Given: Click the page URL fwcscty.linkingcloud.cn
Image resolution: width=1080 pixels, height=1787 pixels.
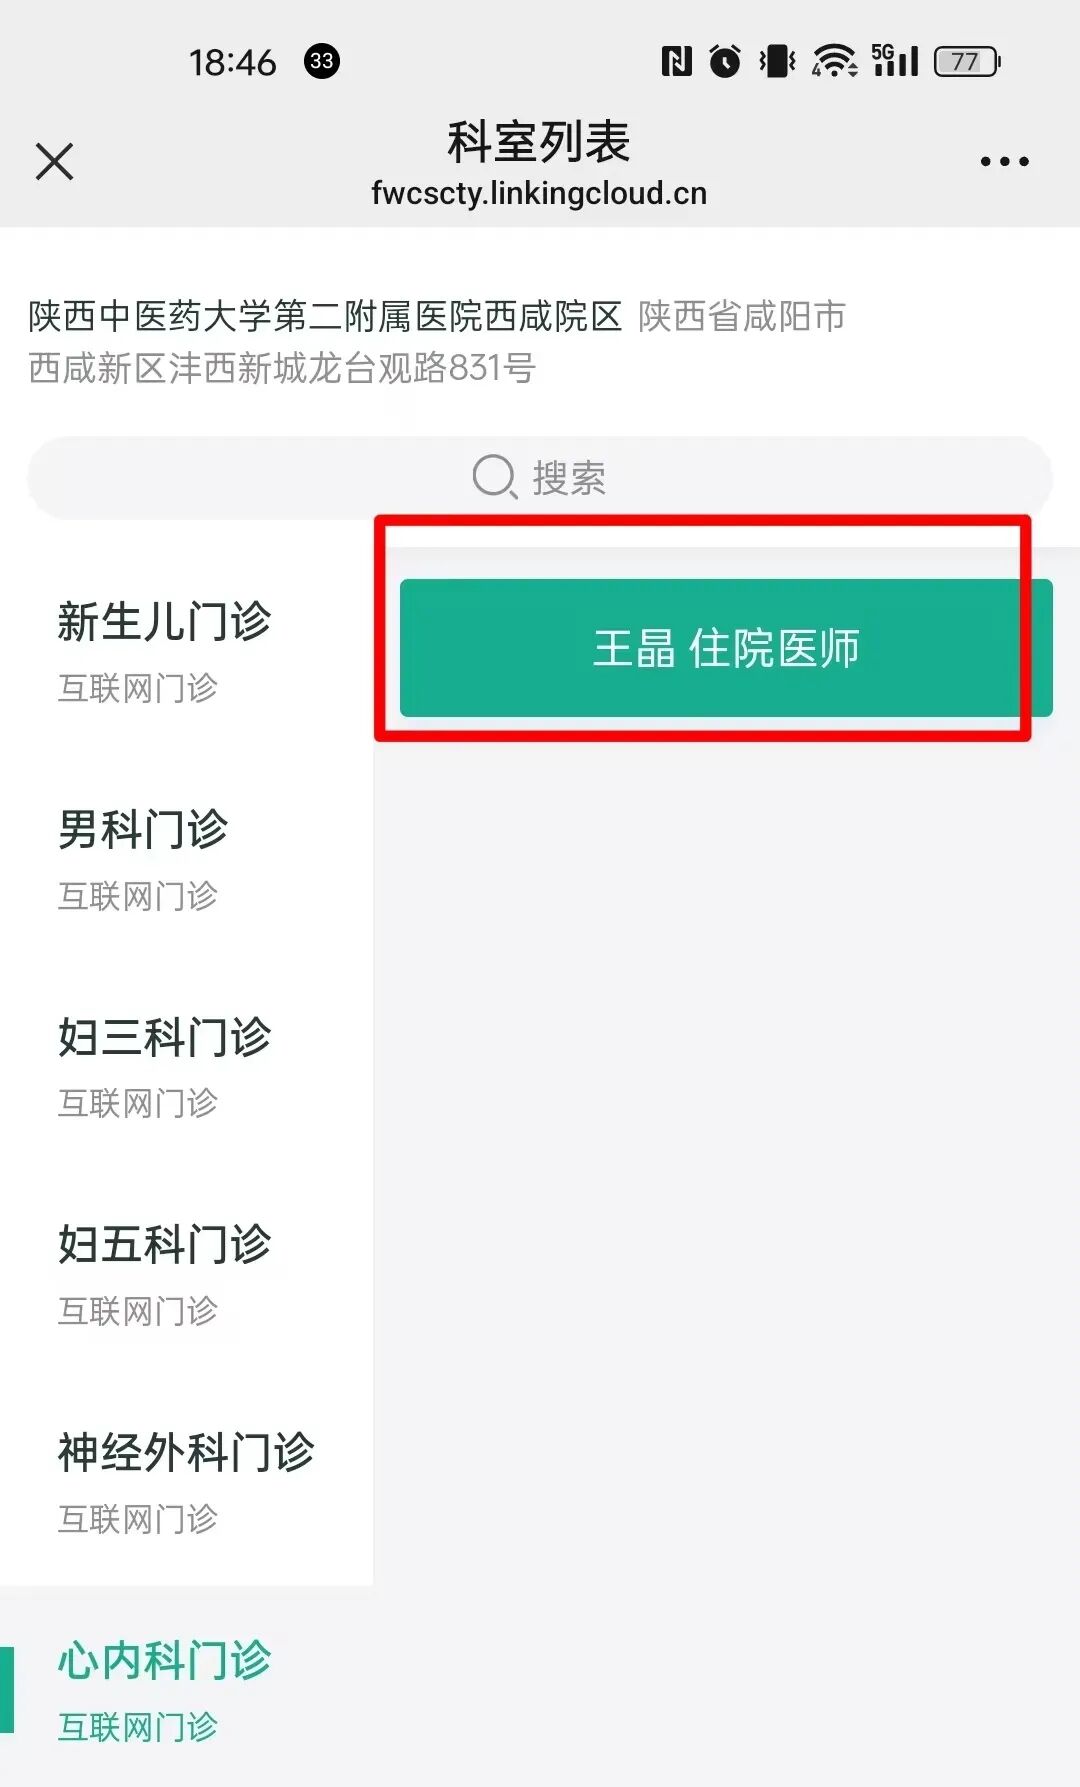Looking at the screenshot, I should (x=539, y=193).
